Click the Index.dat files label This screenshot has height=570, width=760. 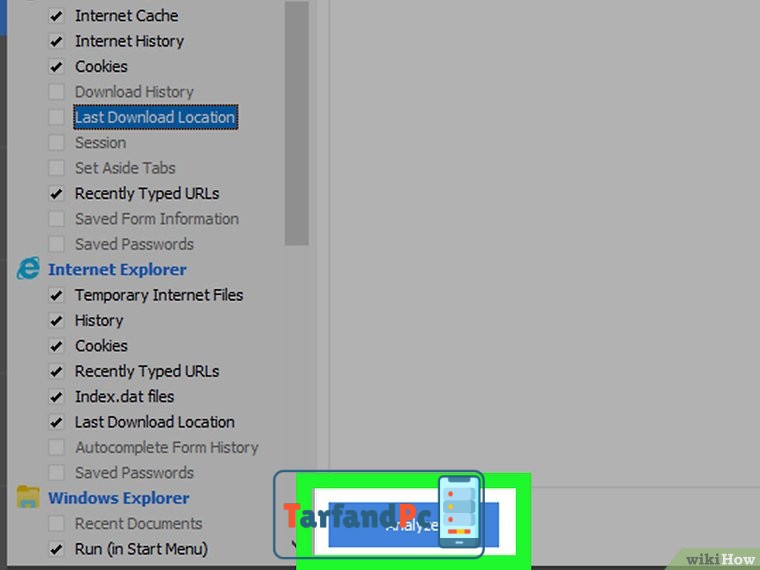coord(125,397)
